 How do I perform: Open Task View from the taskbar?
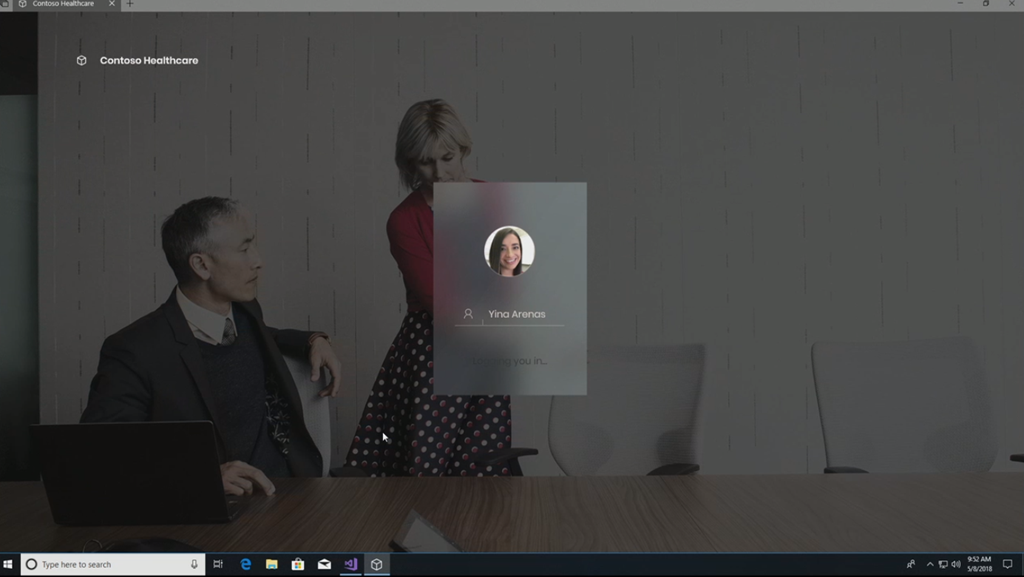pos(218,565)
